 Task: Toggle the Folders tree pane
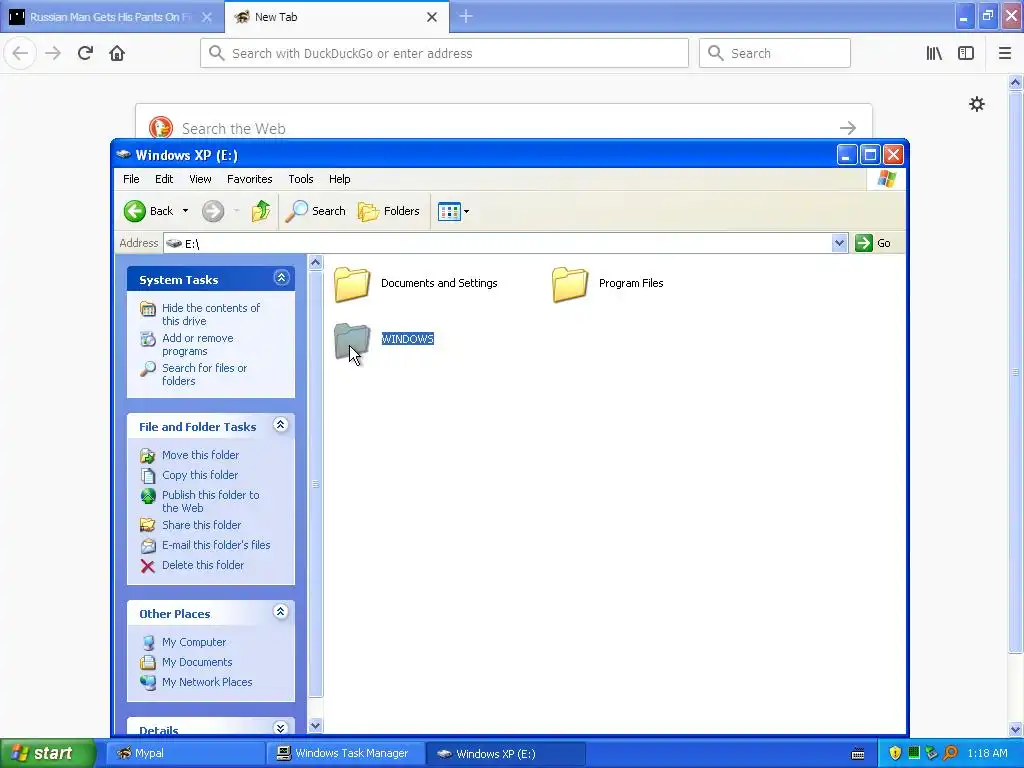tap(389, 211)
